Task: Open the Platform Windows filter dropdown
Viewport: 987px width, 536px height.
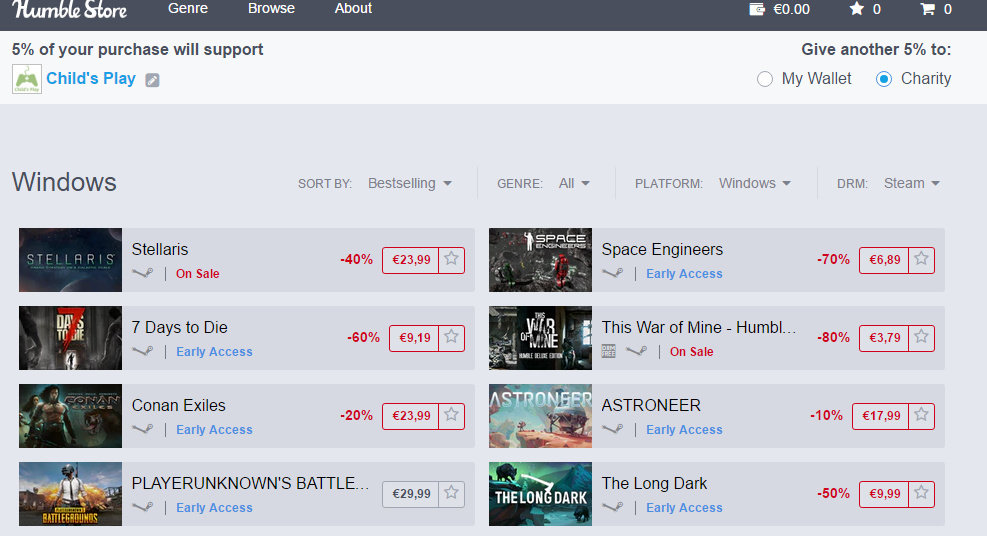Action: tap(755, 183)
